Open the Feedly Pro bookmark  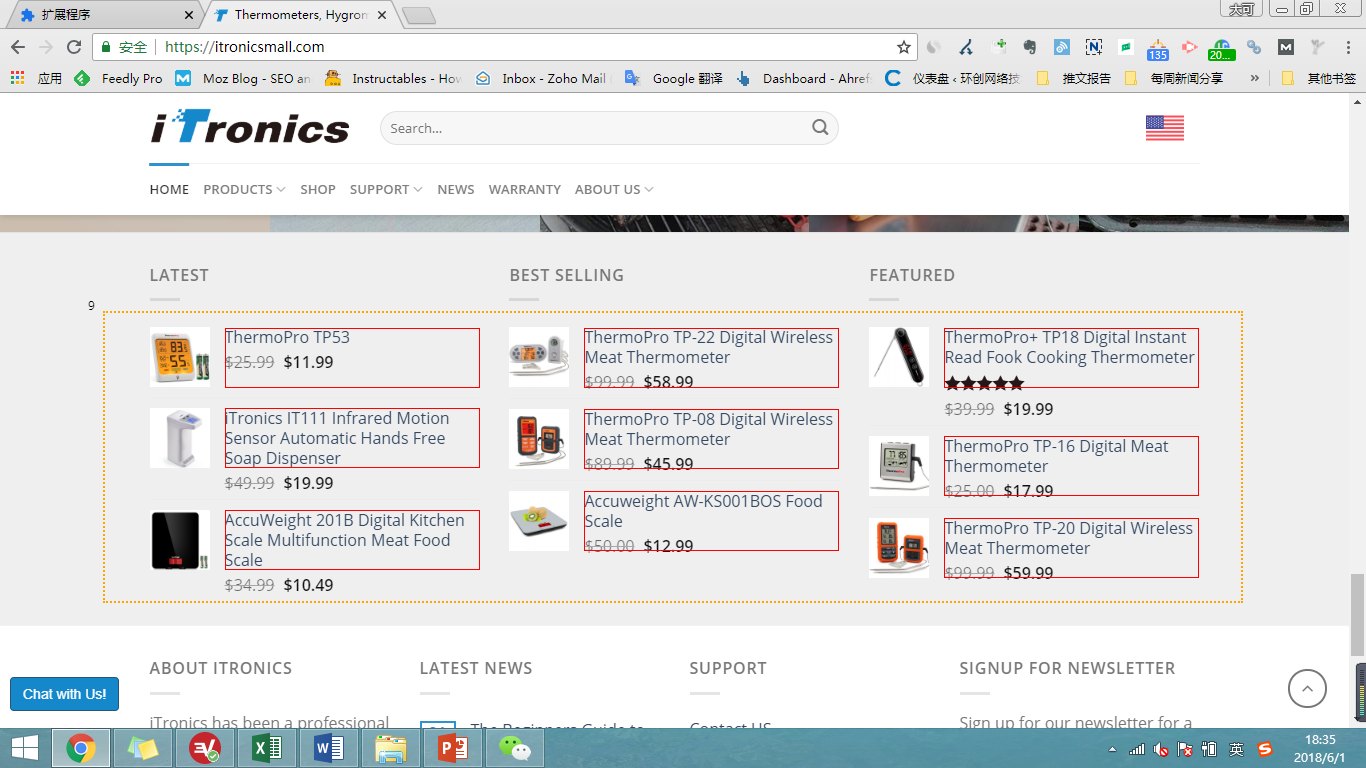tap(119, 78)
